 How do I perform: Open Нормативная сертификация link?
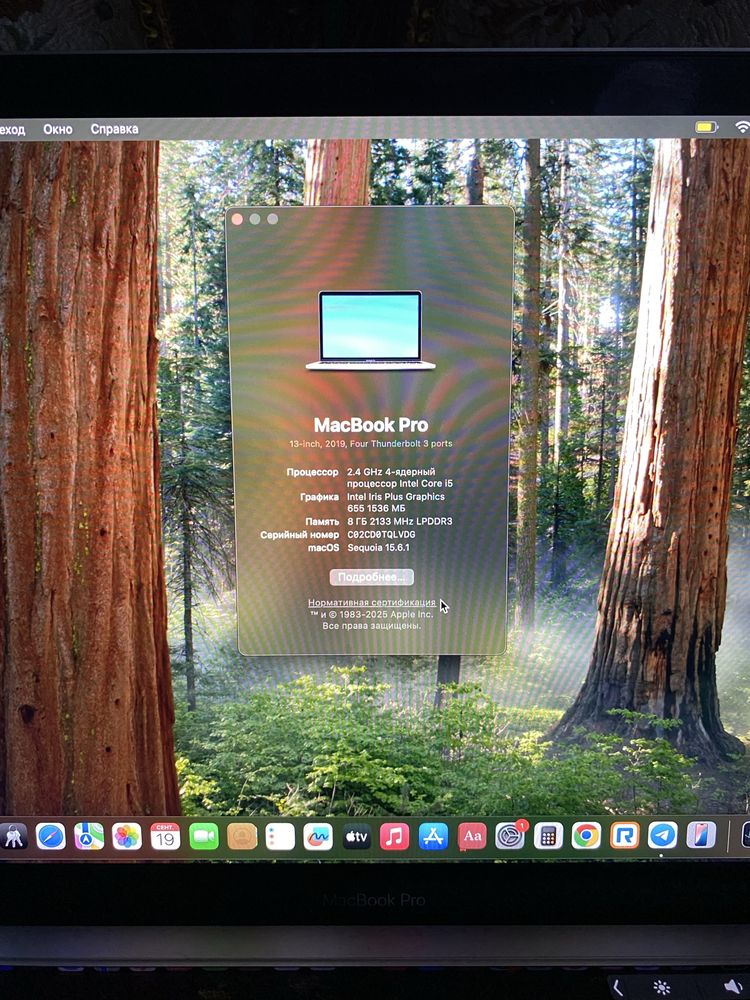[372, 602]
